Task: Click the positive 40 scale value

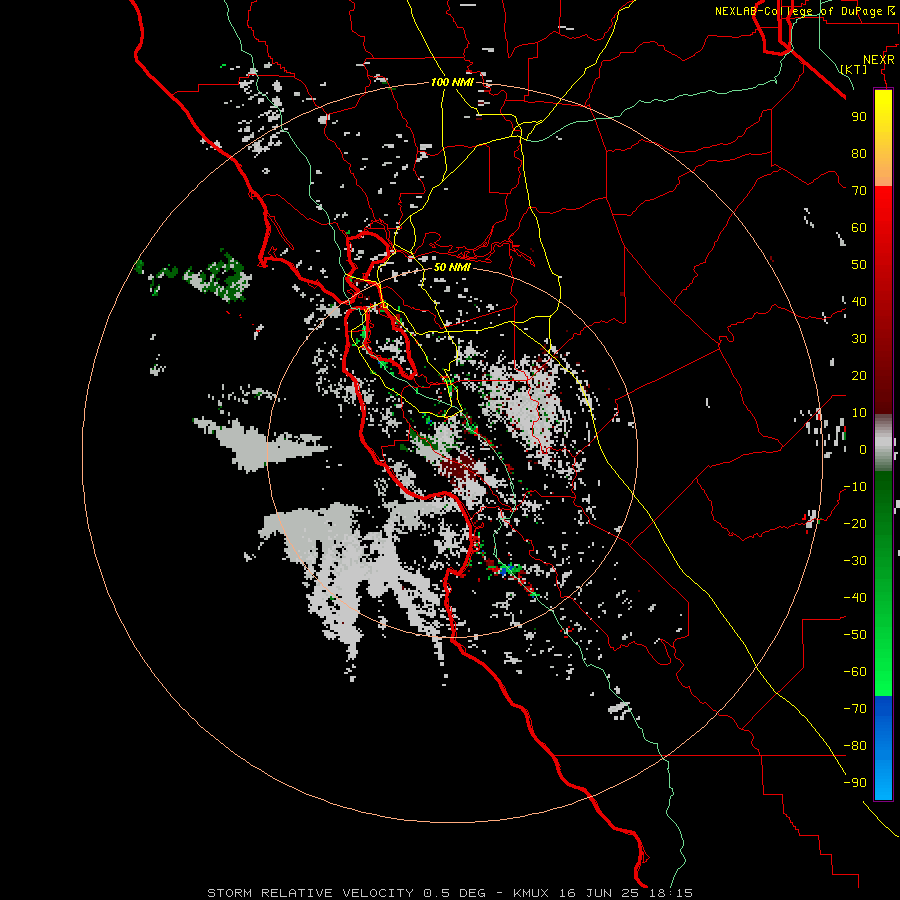Action: [x=859, y=301]
